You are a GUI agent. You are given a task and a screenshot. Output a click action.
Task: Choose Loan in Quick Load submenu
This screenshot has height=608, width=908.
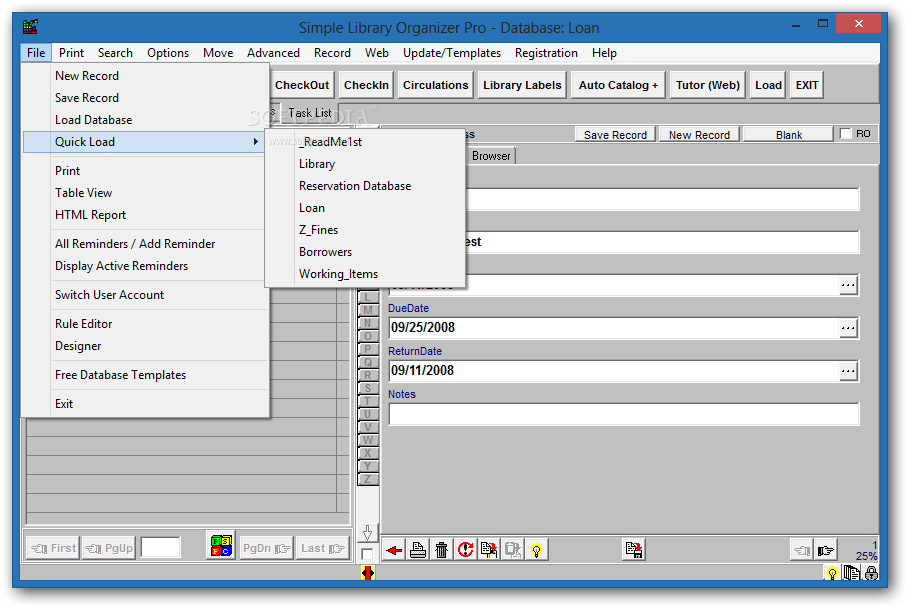312,208
